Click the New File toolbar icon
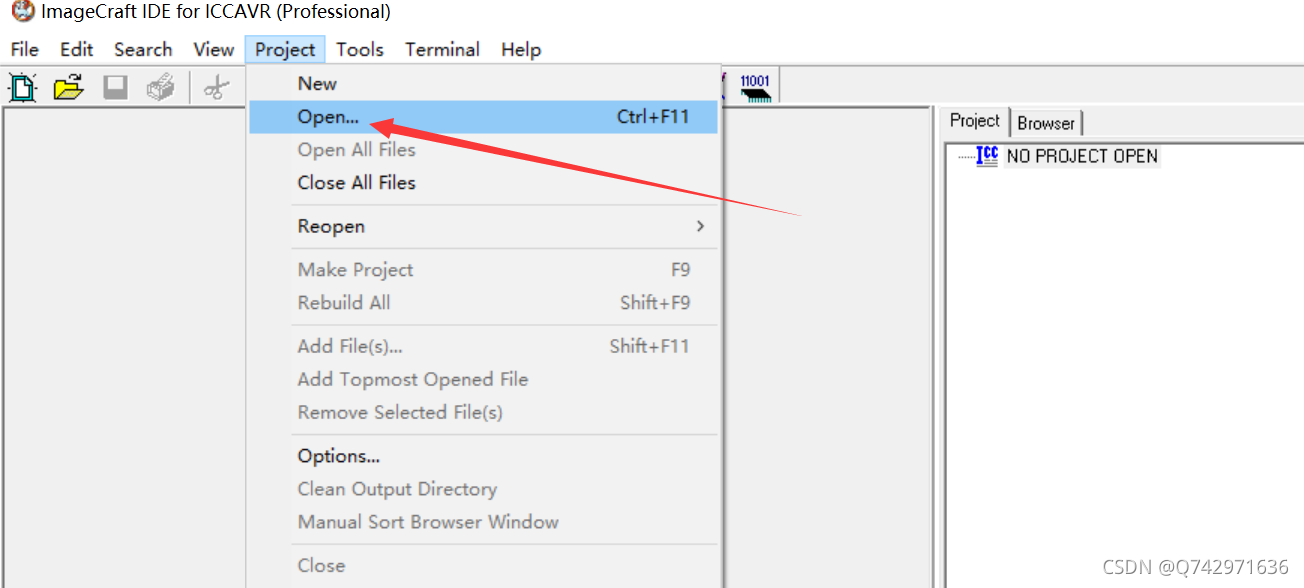Viewport: 1304px width, 588px height. (23, 87)
